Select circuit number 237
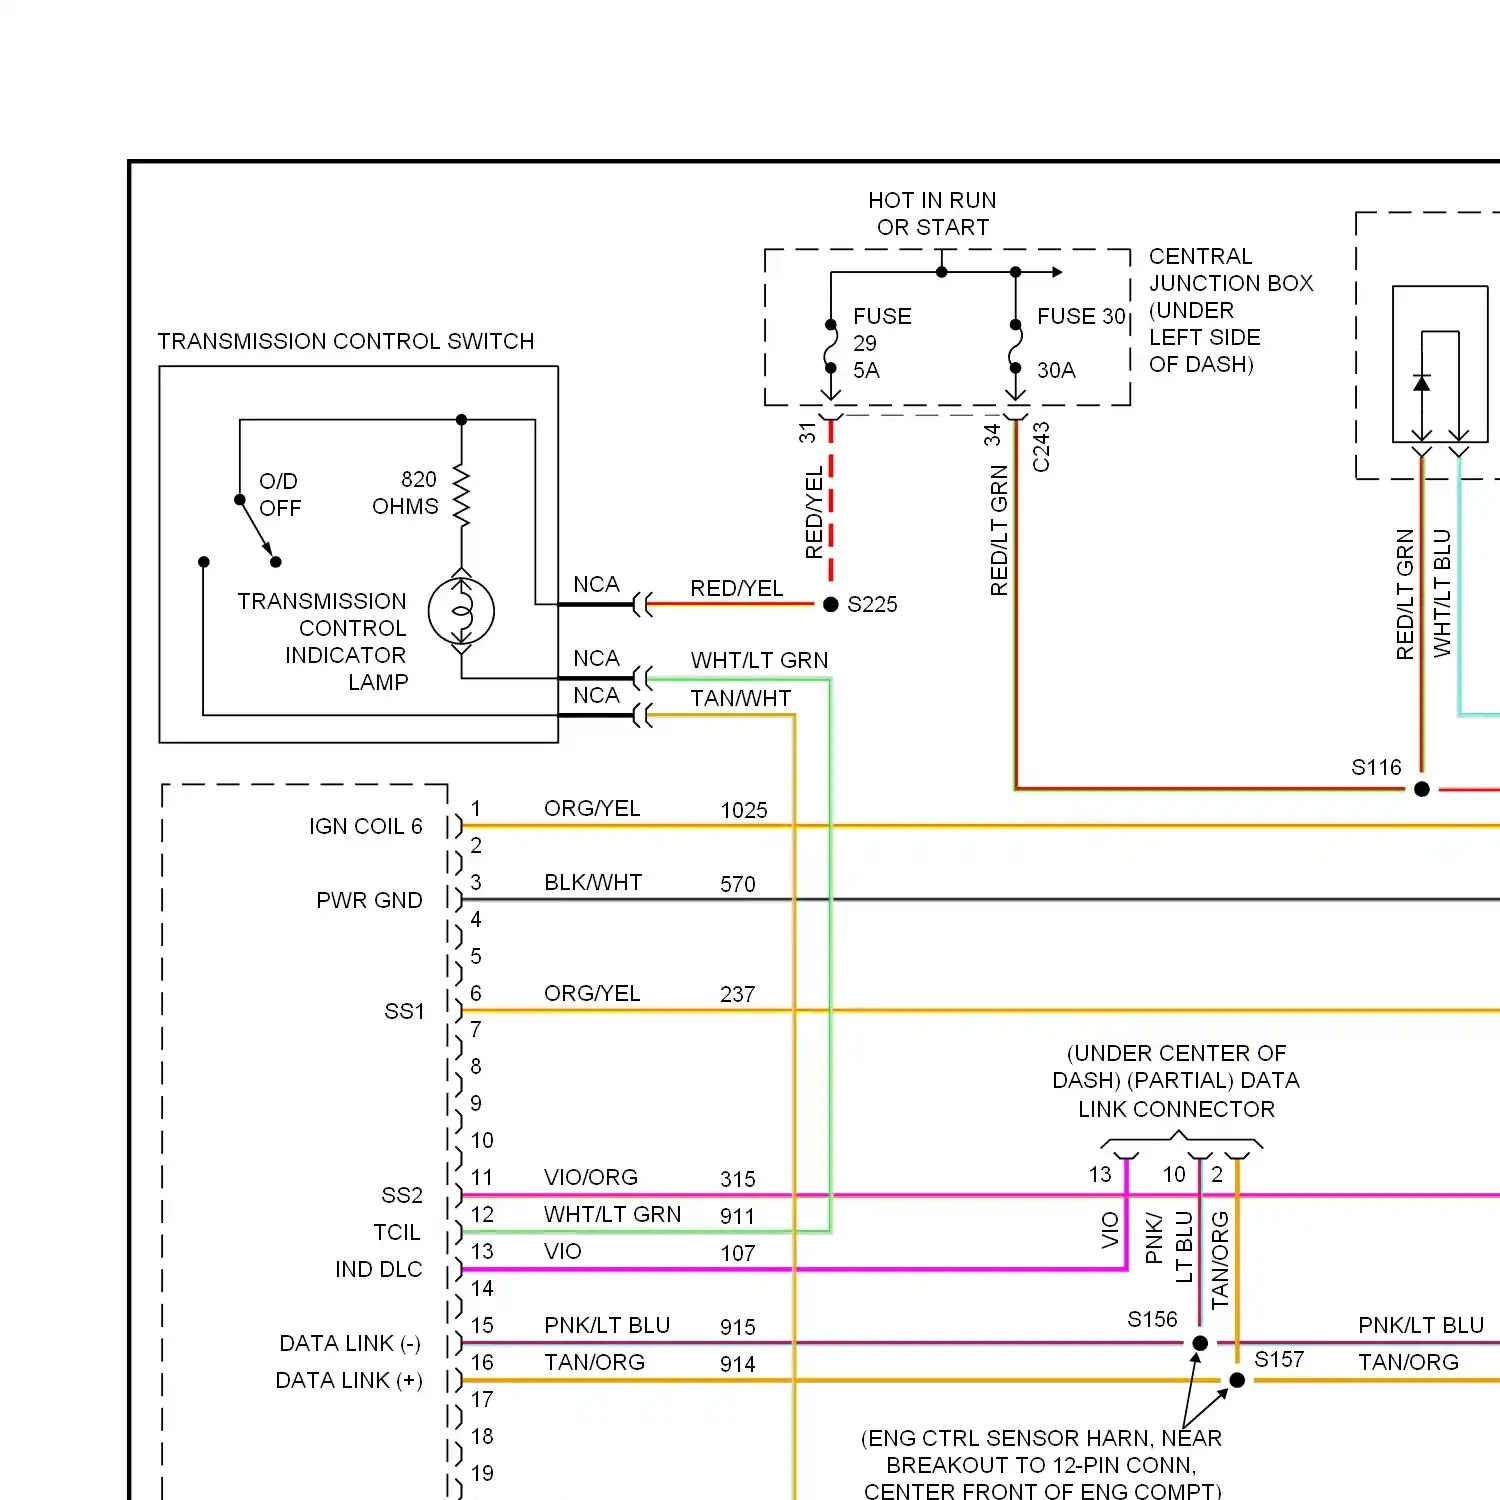The height and width of the screenshot is (1500, 1500). [738, 994]
